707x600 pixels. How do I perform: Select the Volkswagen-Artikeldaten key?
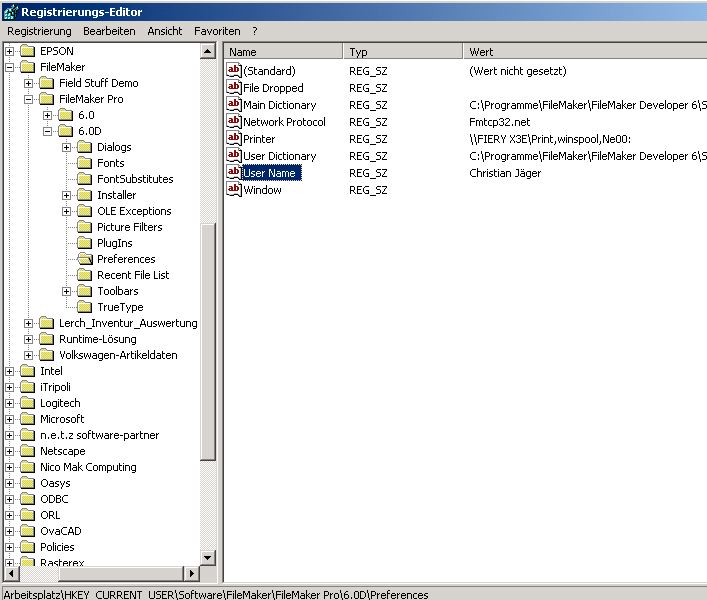pyautogui.click(x=118, y=355)
